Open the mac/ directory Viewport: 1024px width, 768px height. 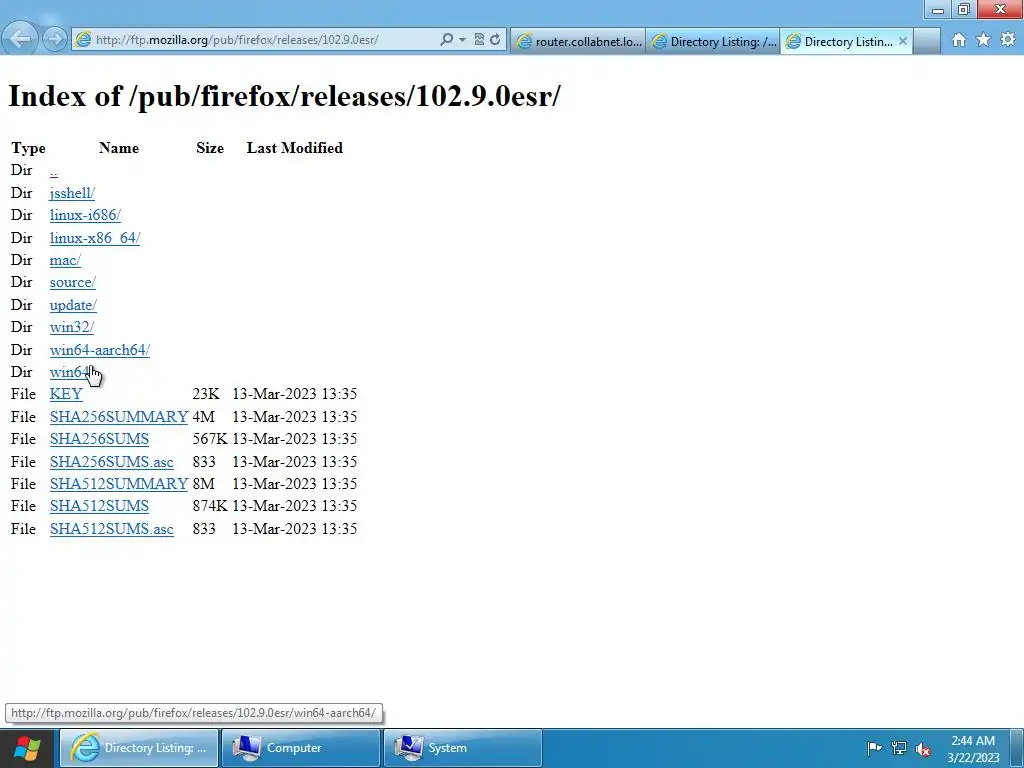pos(65,260)
